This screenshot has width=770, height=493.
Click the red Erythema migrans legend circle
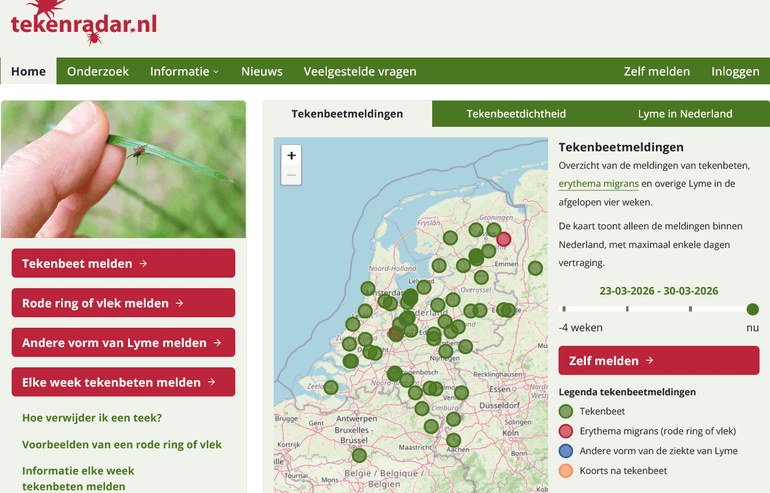point(566,431)
